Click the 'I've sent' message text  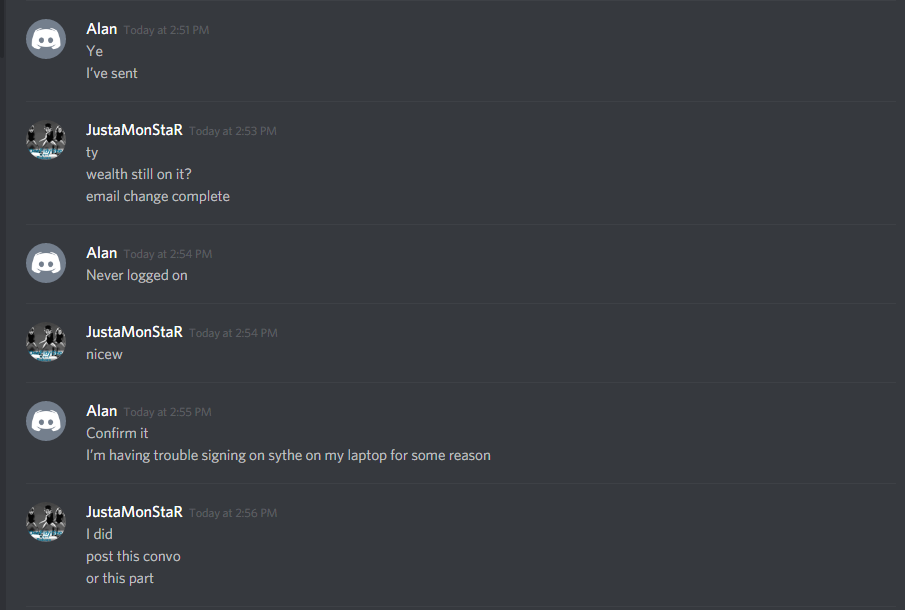[x=112, y=73]
